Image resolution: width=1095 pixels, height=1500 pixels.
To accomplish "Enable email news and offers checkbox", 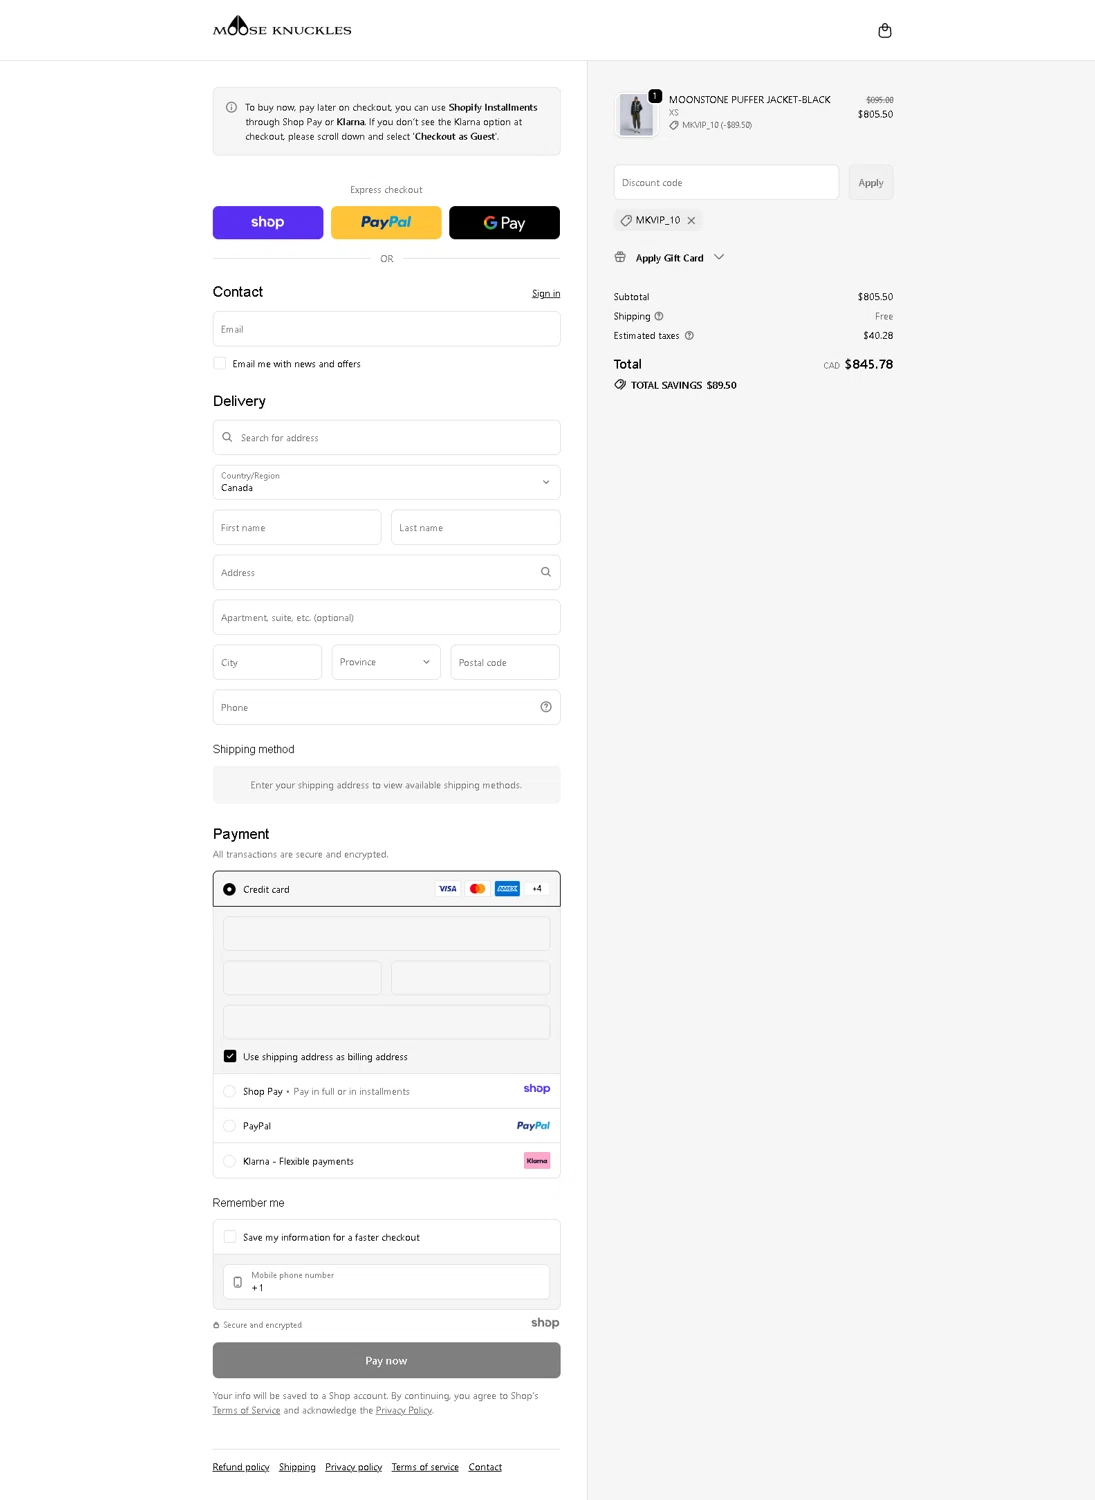I will point(220,364).
